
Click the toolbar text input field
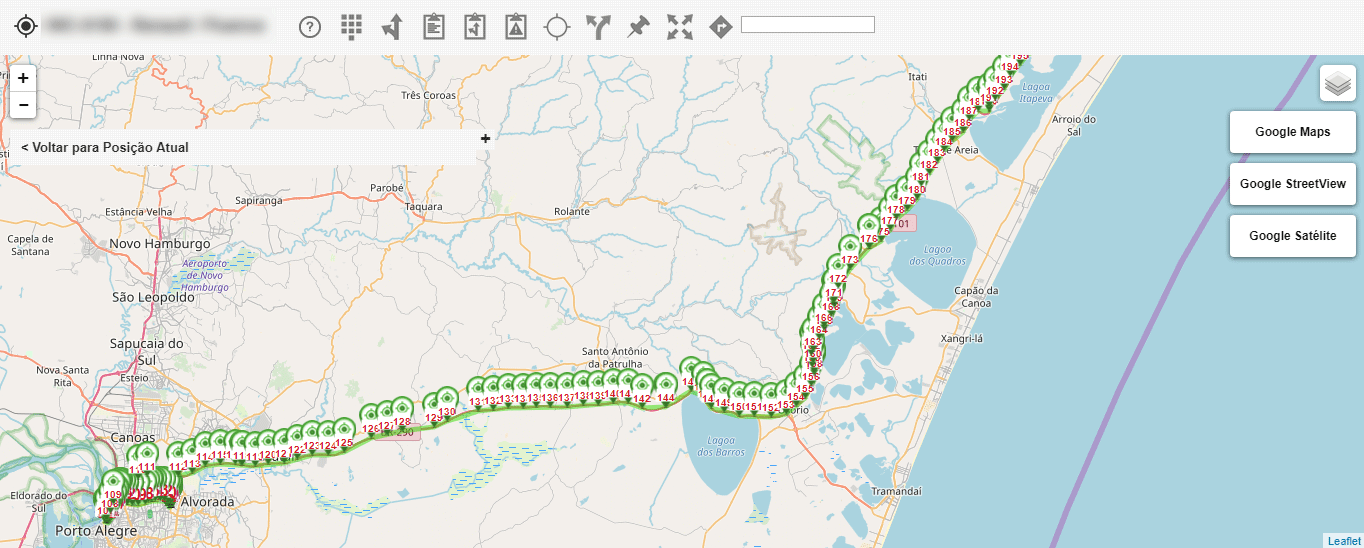pos(807,25)
